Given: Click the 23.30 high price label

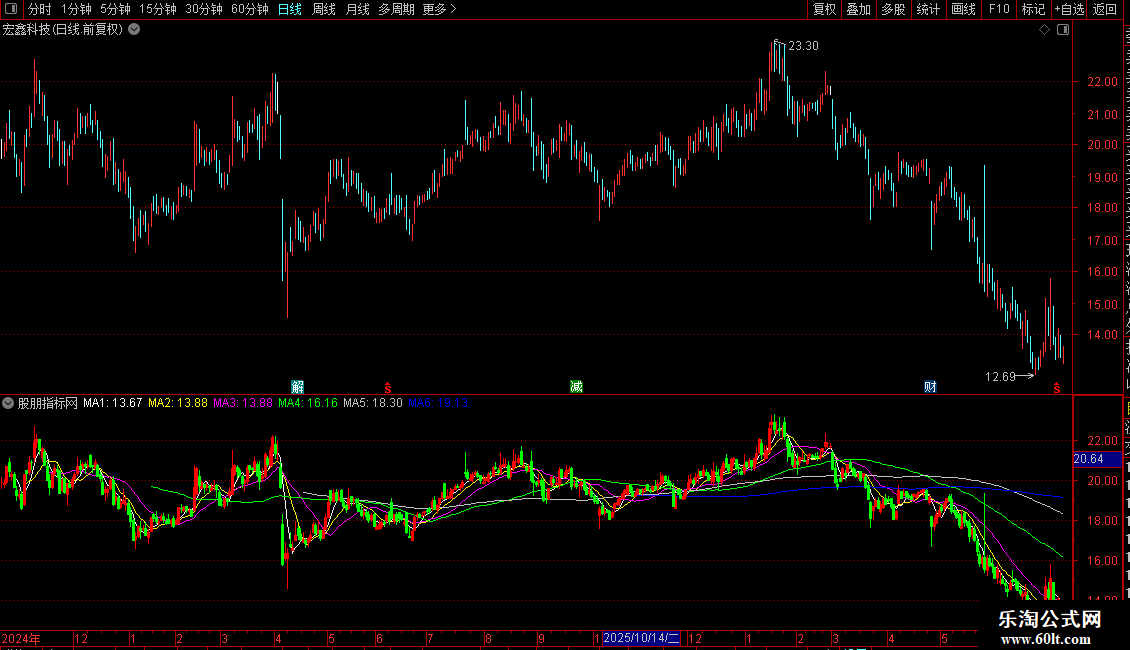Looking at the screenshot, I should click(x=803, y=46).
